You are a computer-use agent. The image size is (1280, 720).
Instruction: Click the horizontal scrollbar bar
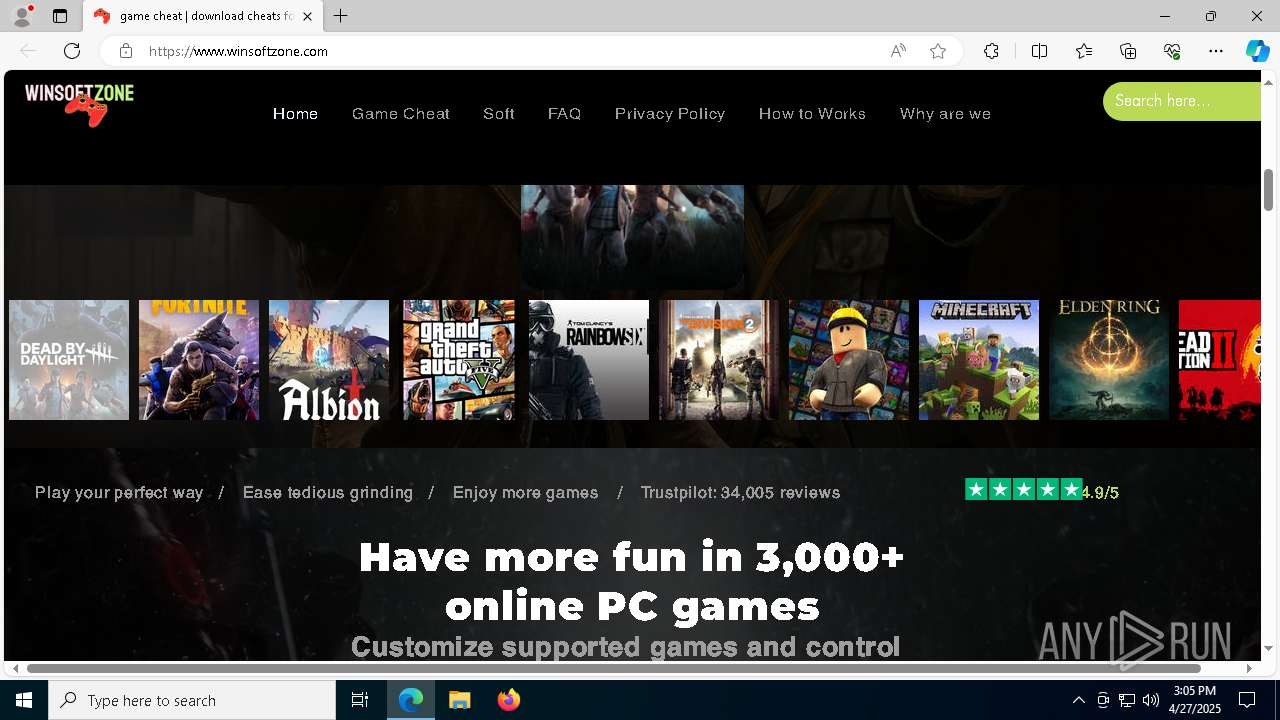pyautogui.click(x=614, y=668)
